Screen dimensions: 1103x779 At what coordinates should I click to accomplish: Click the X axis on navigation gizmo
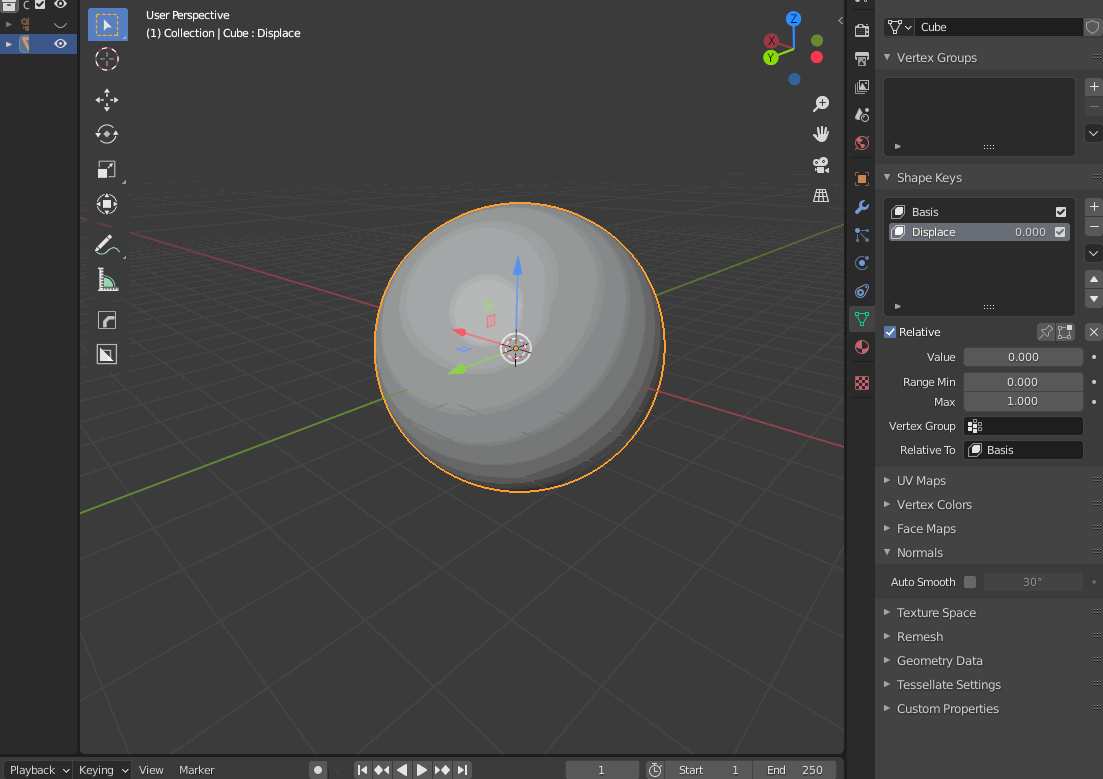tap(772, 41)
